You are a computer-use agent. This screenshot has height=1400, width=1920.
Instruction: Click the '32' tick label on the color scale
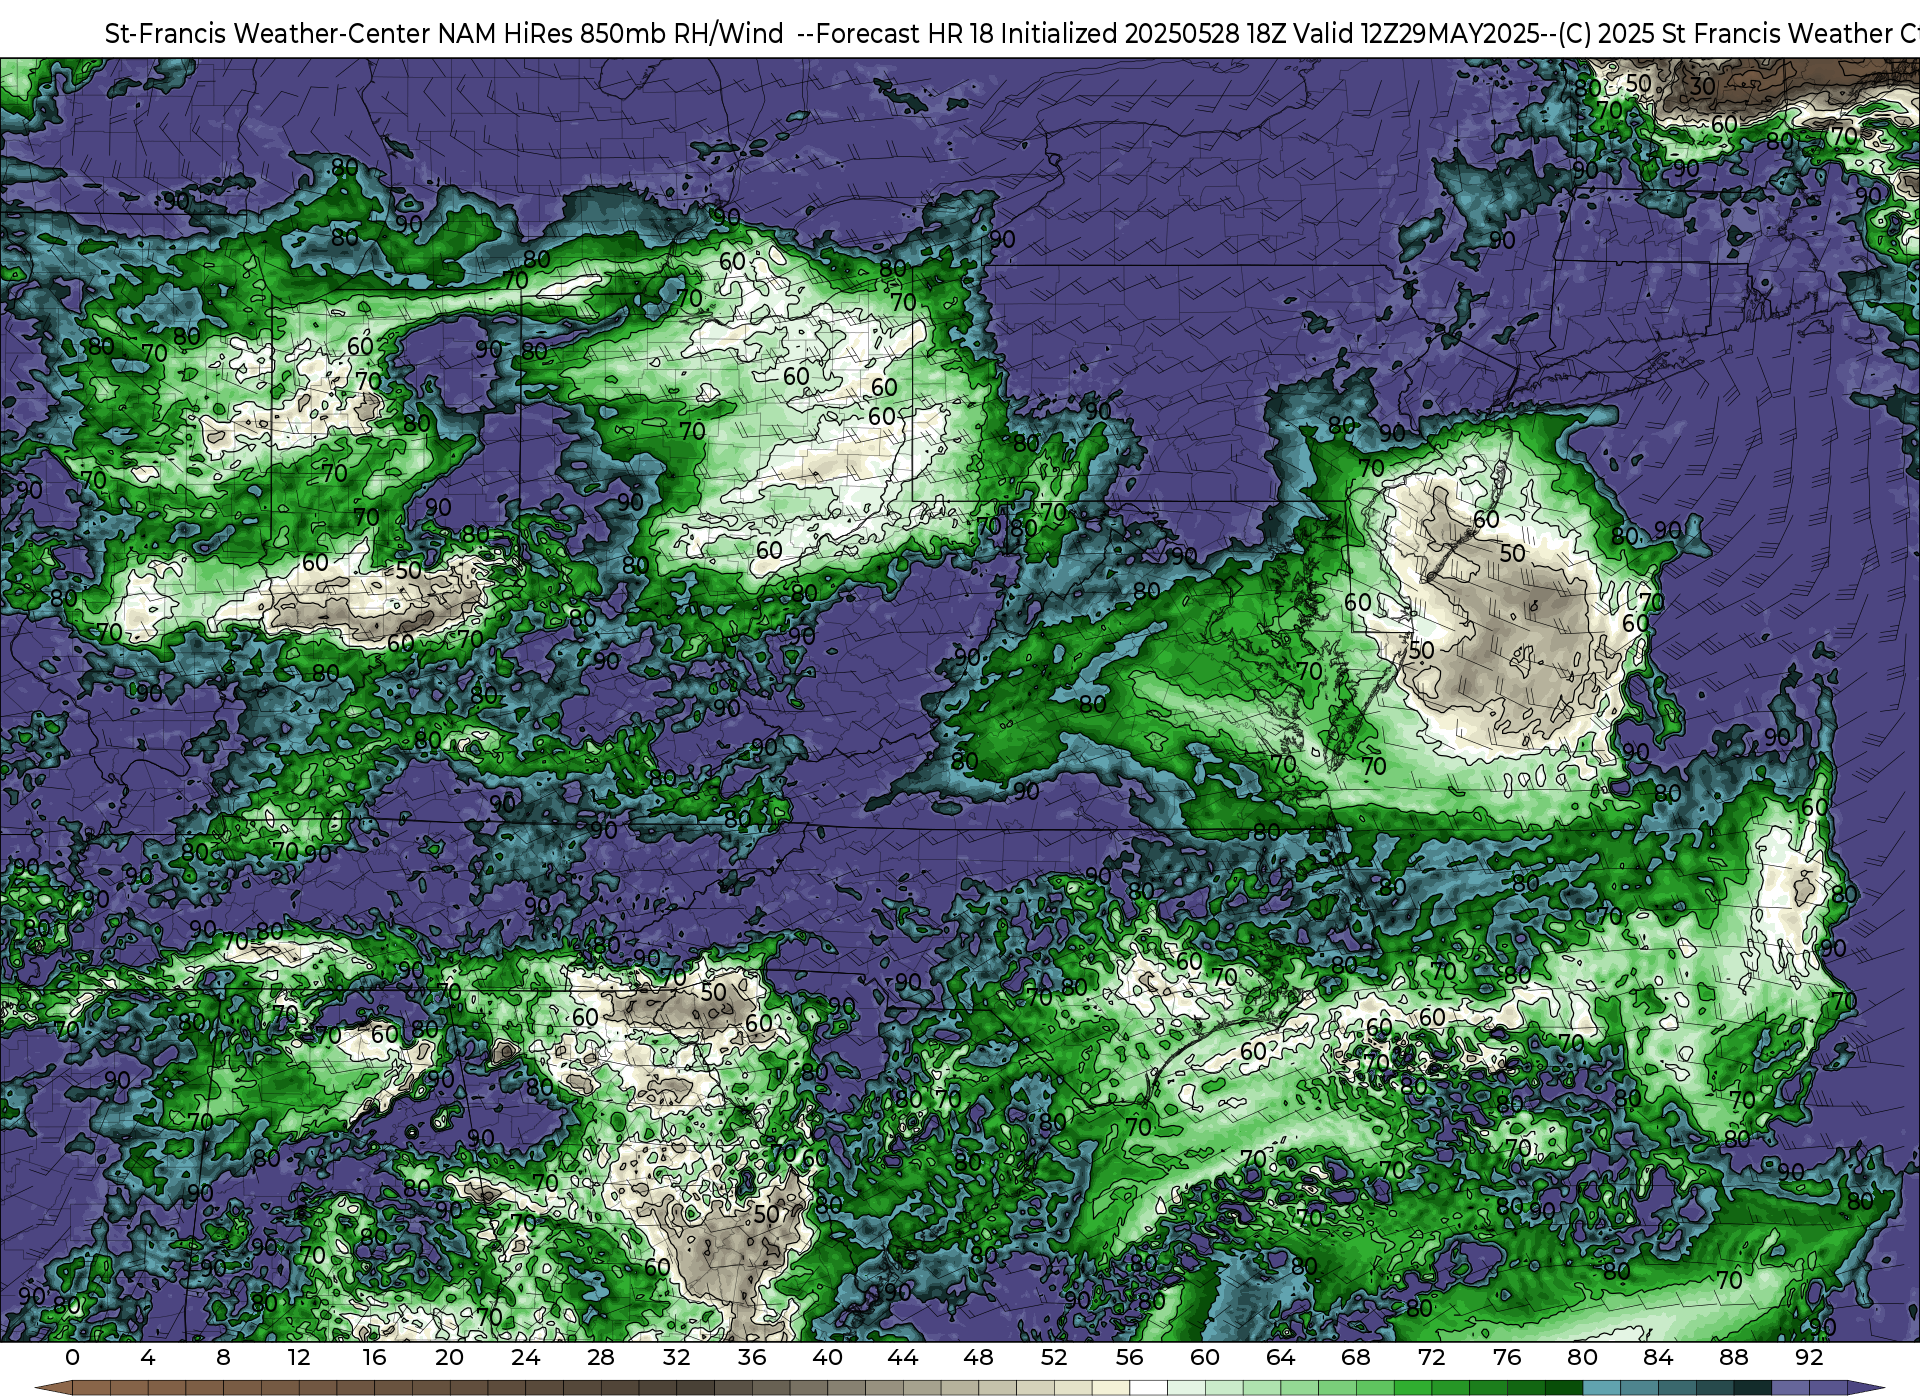pyautogui.click(x=676, y=1358)
